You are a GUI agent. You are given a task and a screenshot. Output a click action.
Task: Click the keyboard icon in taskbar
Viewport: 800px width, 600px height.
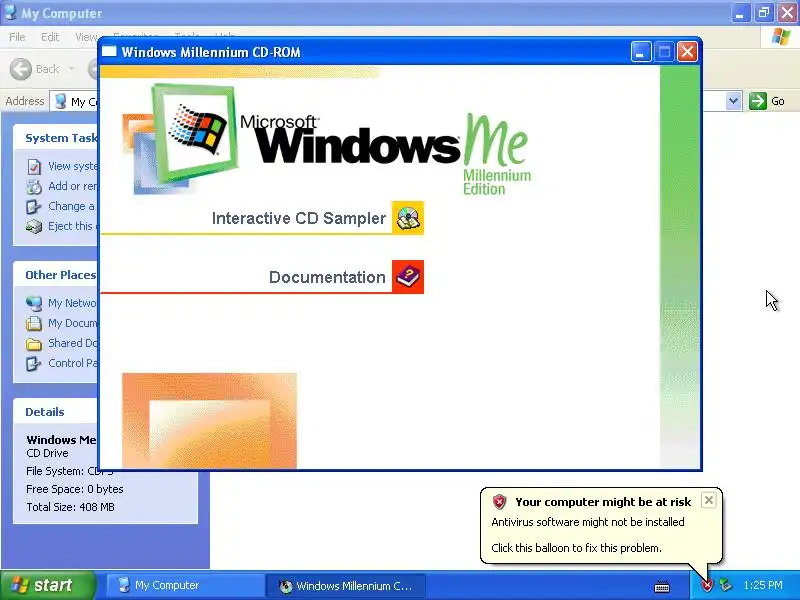(x=662, y=587)
